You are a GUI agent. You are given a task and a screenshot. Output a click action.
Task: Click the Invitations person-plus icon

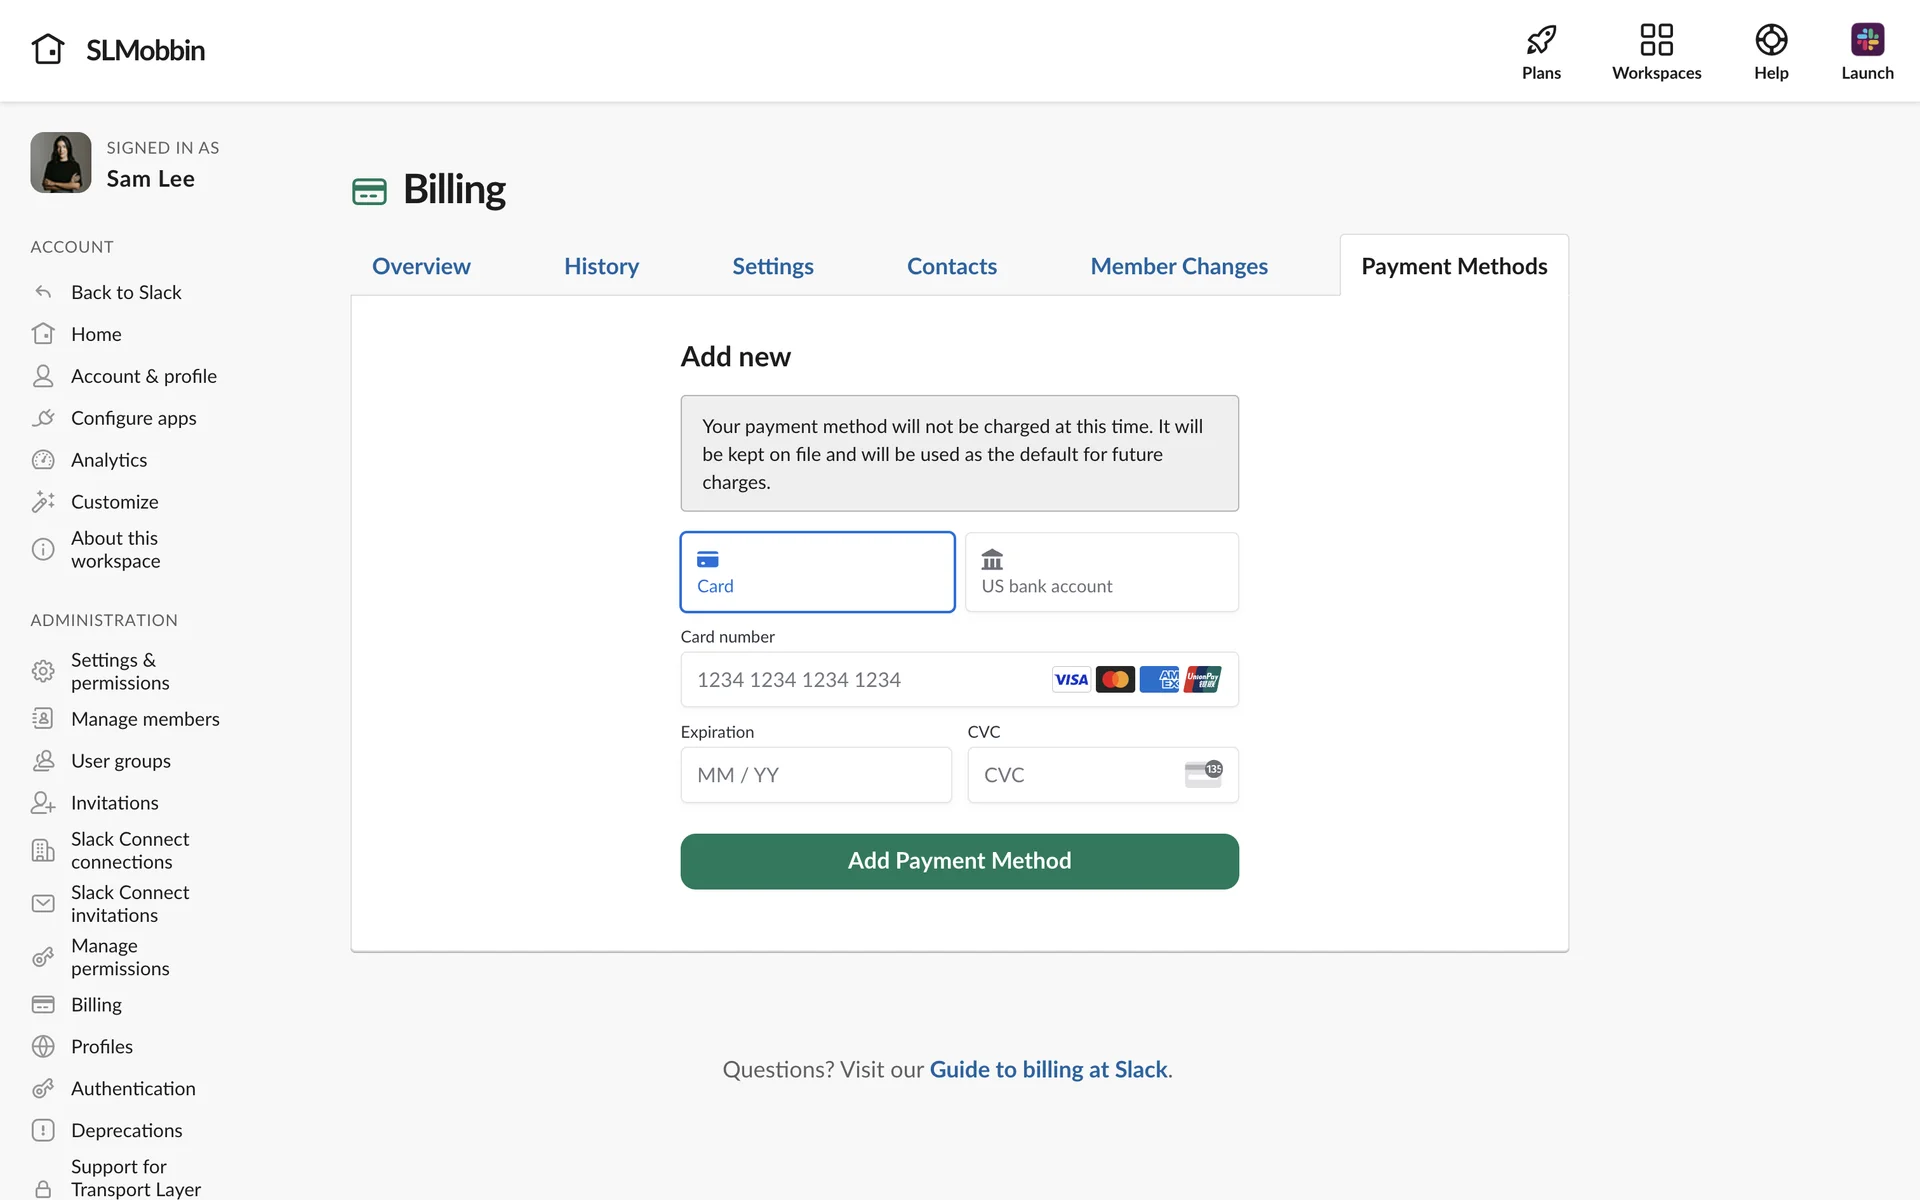[43, 803]
